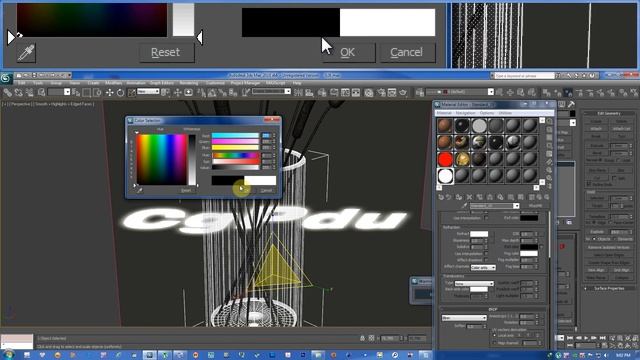640x360 pixels.
Task: Open Material Editor Options side icon
Action: click(x=549, y=170)
